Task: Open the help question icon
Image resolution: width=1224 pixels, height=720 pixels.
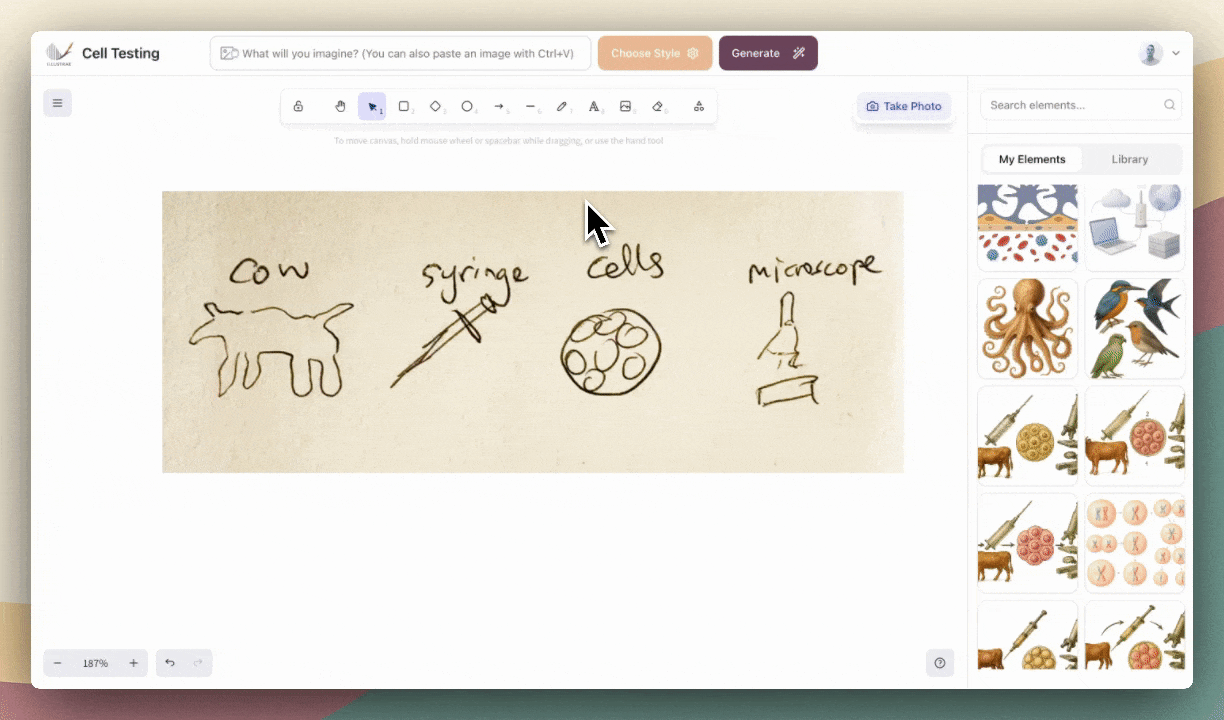Action: coord(940,663)
